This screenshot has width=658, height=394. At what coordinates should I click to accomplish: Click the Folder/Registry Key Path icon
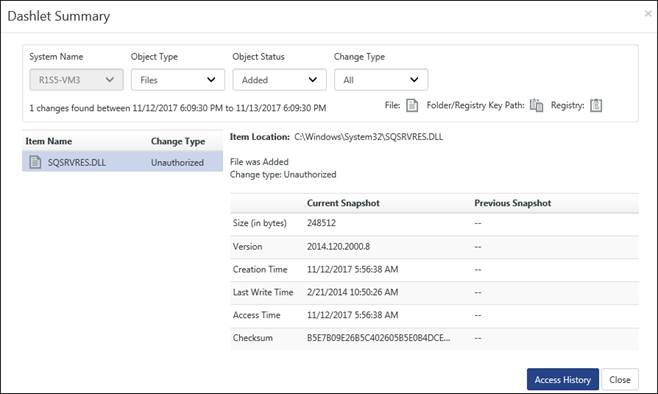coord(536,105)
